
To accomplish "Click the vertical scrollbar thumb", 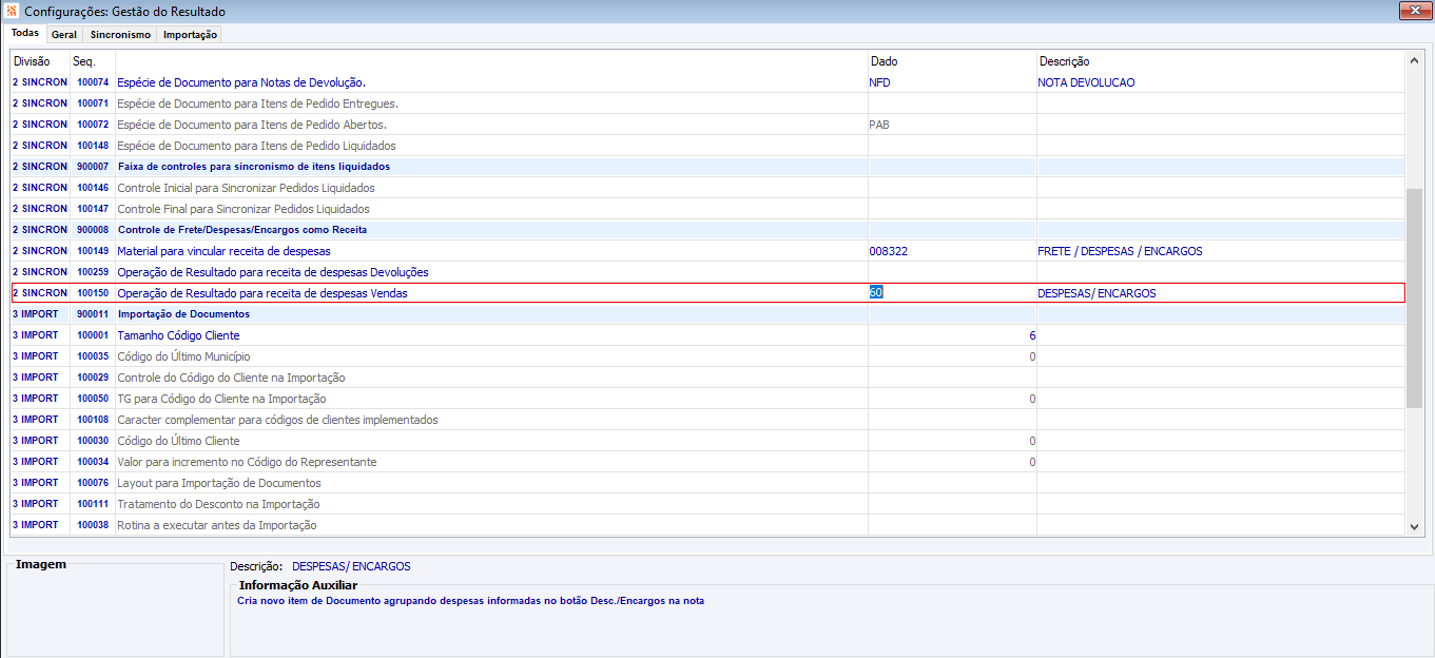I will coord(1413,297).
